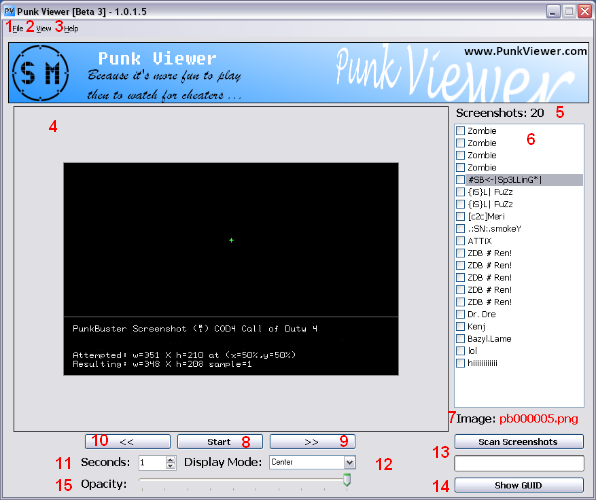Click the Show GUID button
The height and width of the screenshot is (500, 596).
coord(519,485)
